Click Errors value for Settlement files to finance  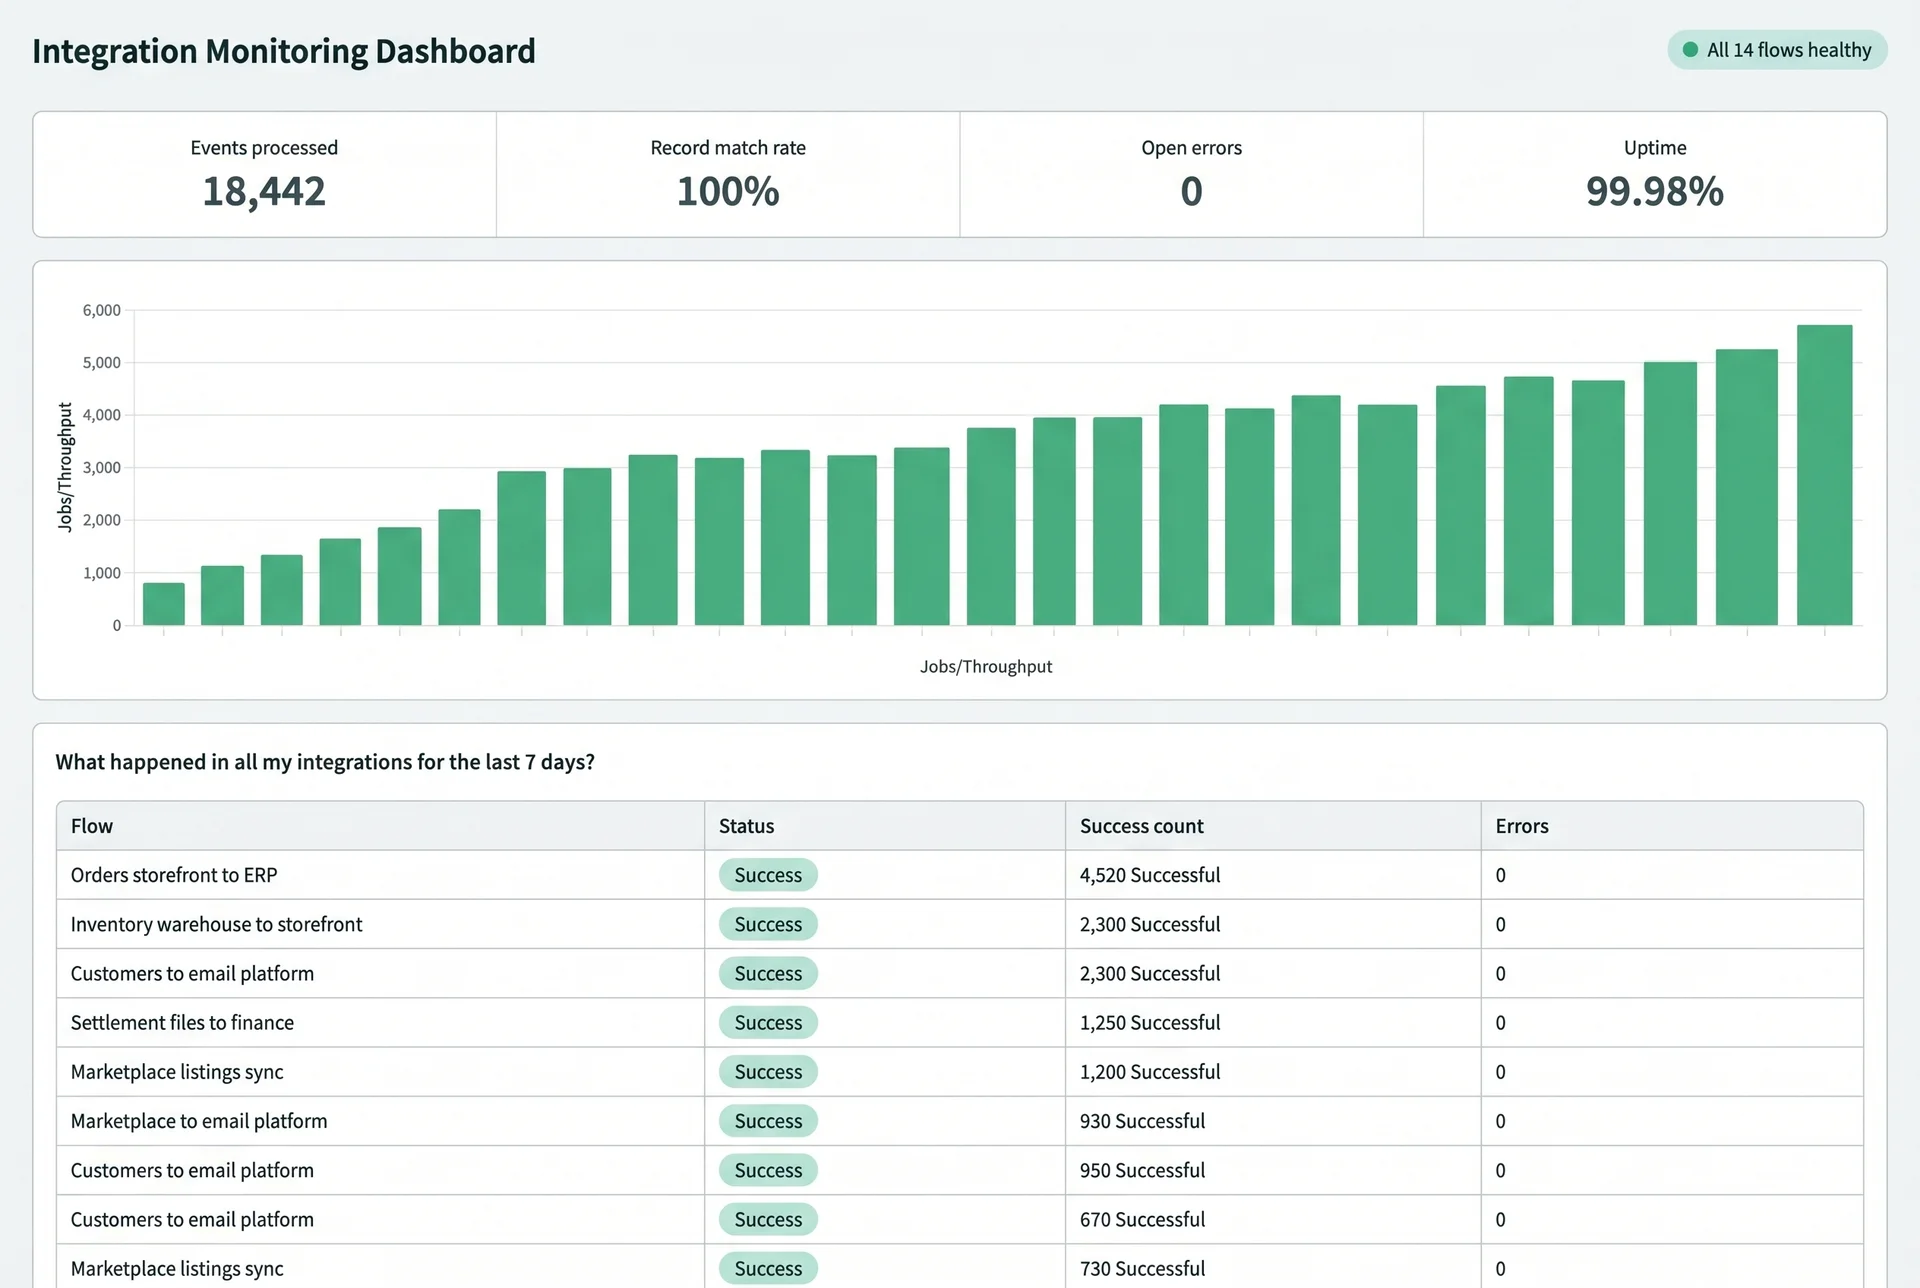click(1500, 1022)
